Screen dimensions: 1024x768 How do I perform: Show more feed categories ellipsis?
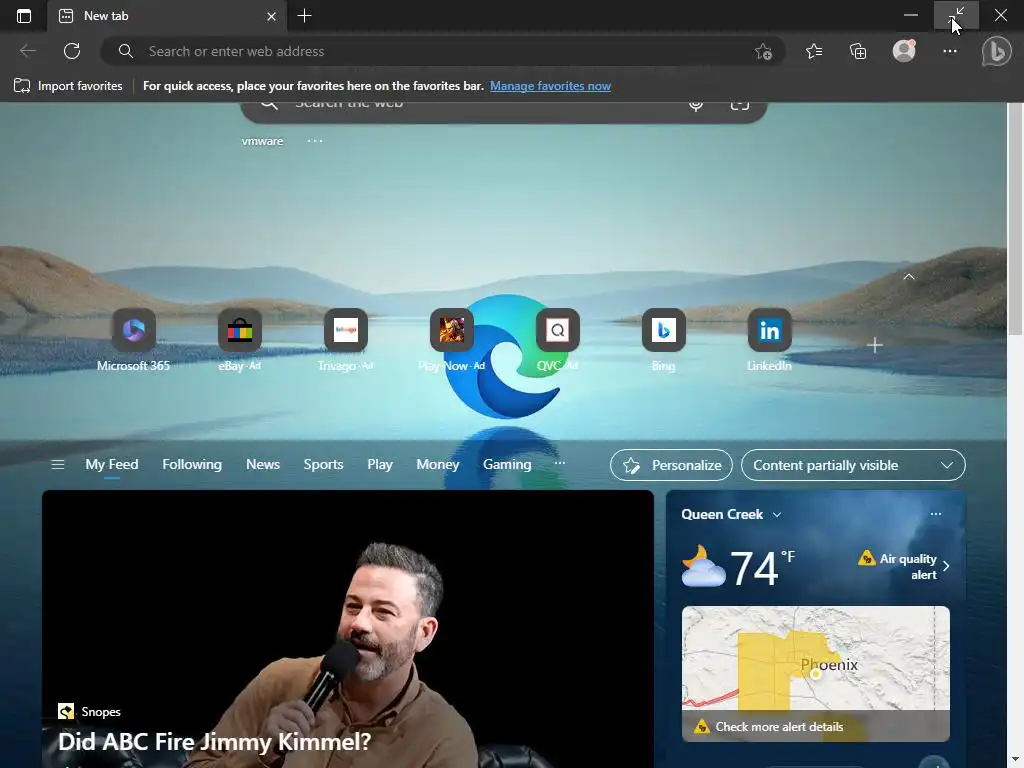(x=560, y=463)
